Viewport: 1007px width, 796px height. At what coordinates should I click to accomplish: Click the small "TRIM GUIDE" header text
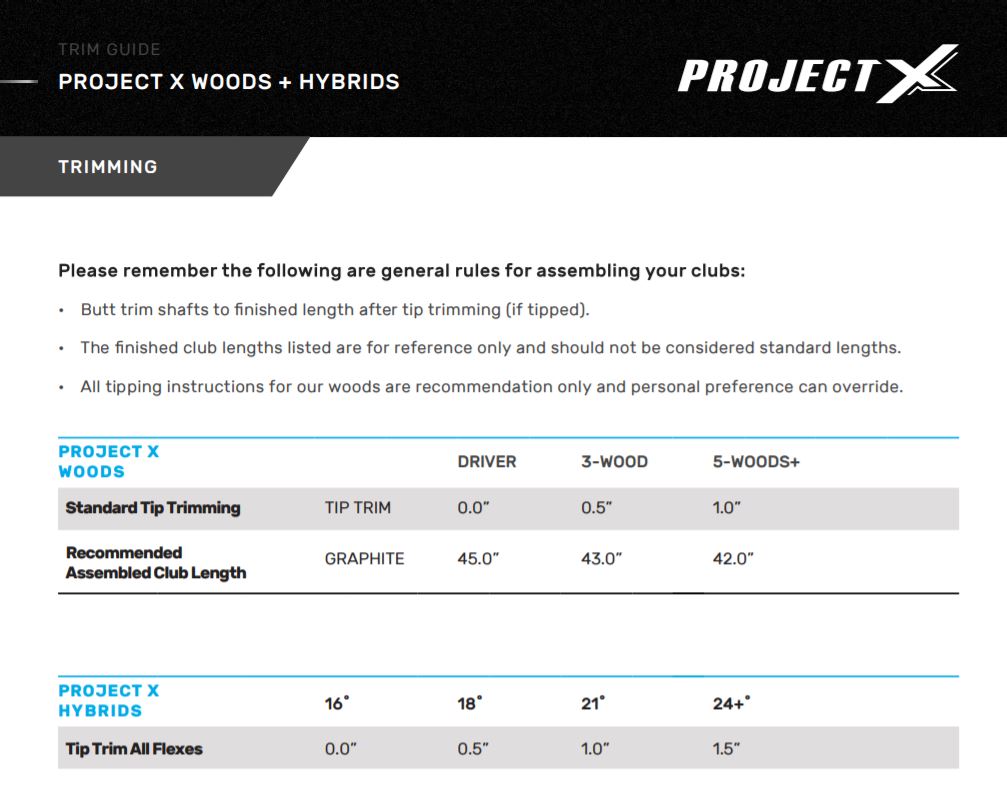tap(109, 49)
